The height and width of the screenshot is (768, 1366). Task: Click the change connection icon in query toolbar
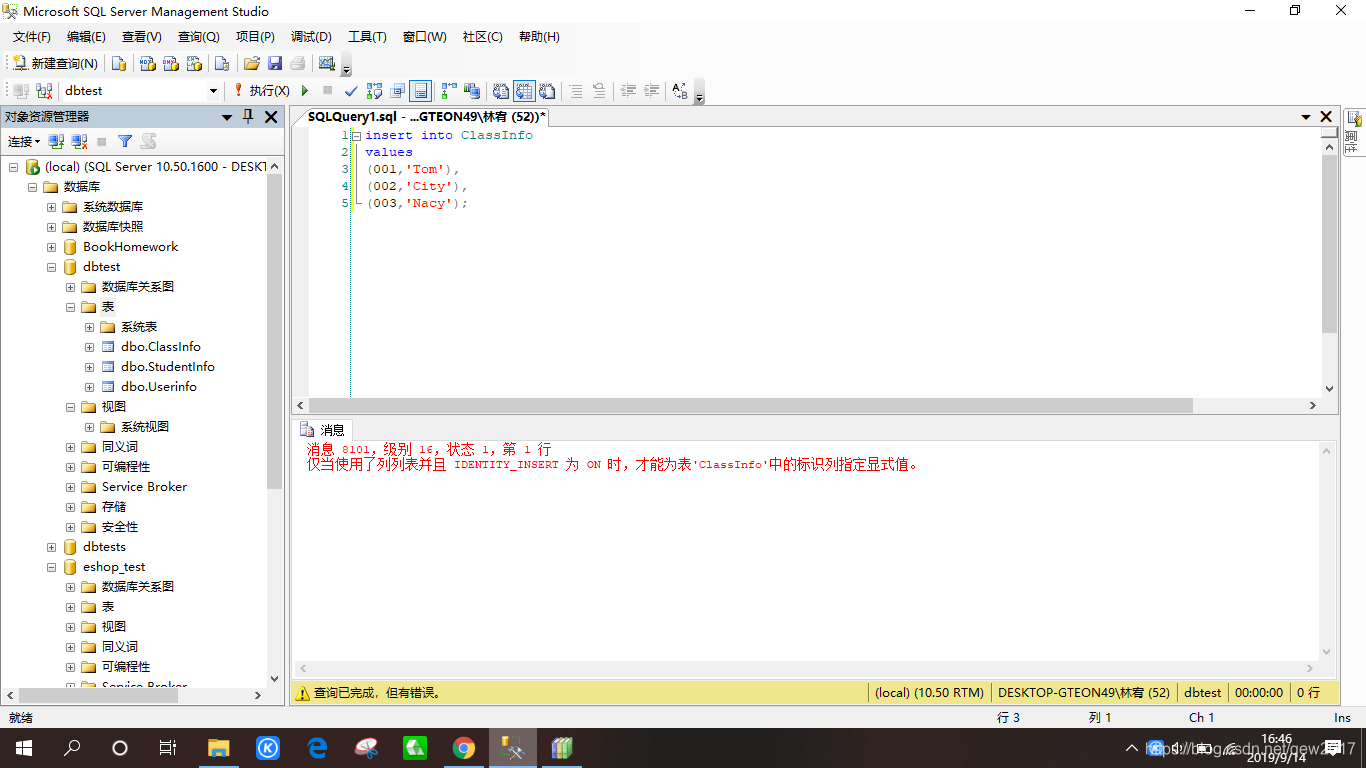(45, 91)
